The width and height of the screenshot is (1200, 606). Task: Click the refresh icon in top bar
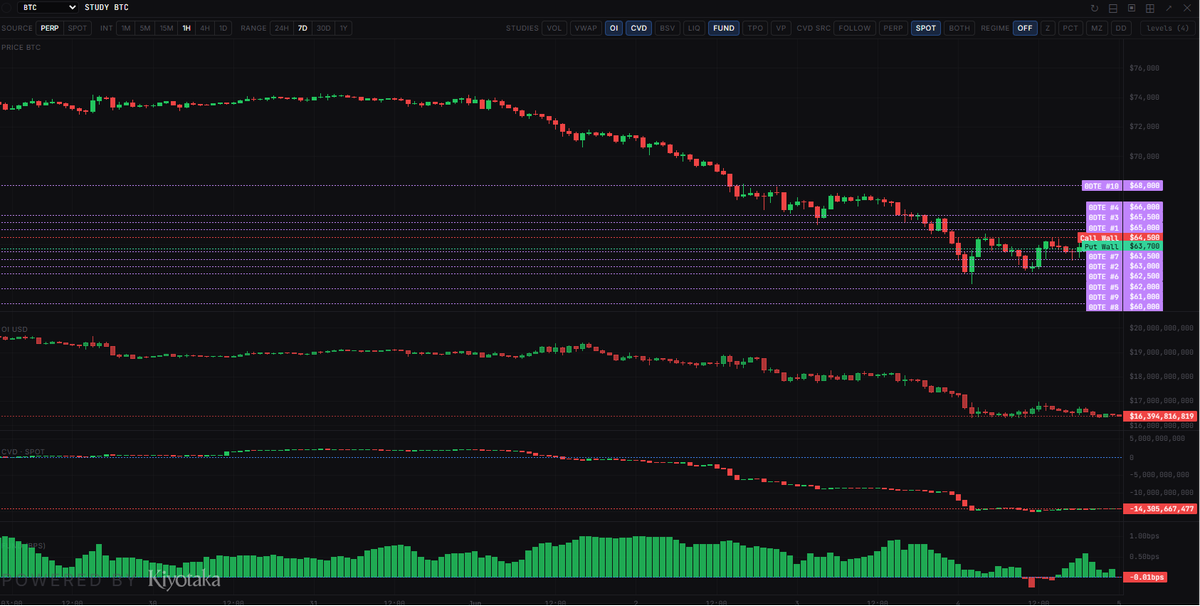(x=1095, y=8)
